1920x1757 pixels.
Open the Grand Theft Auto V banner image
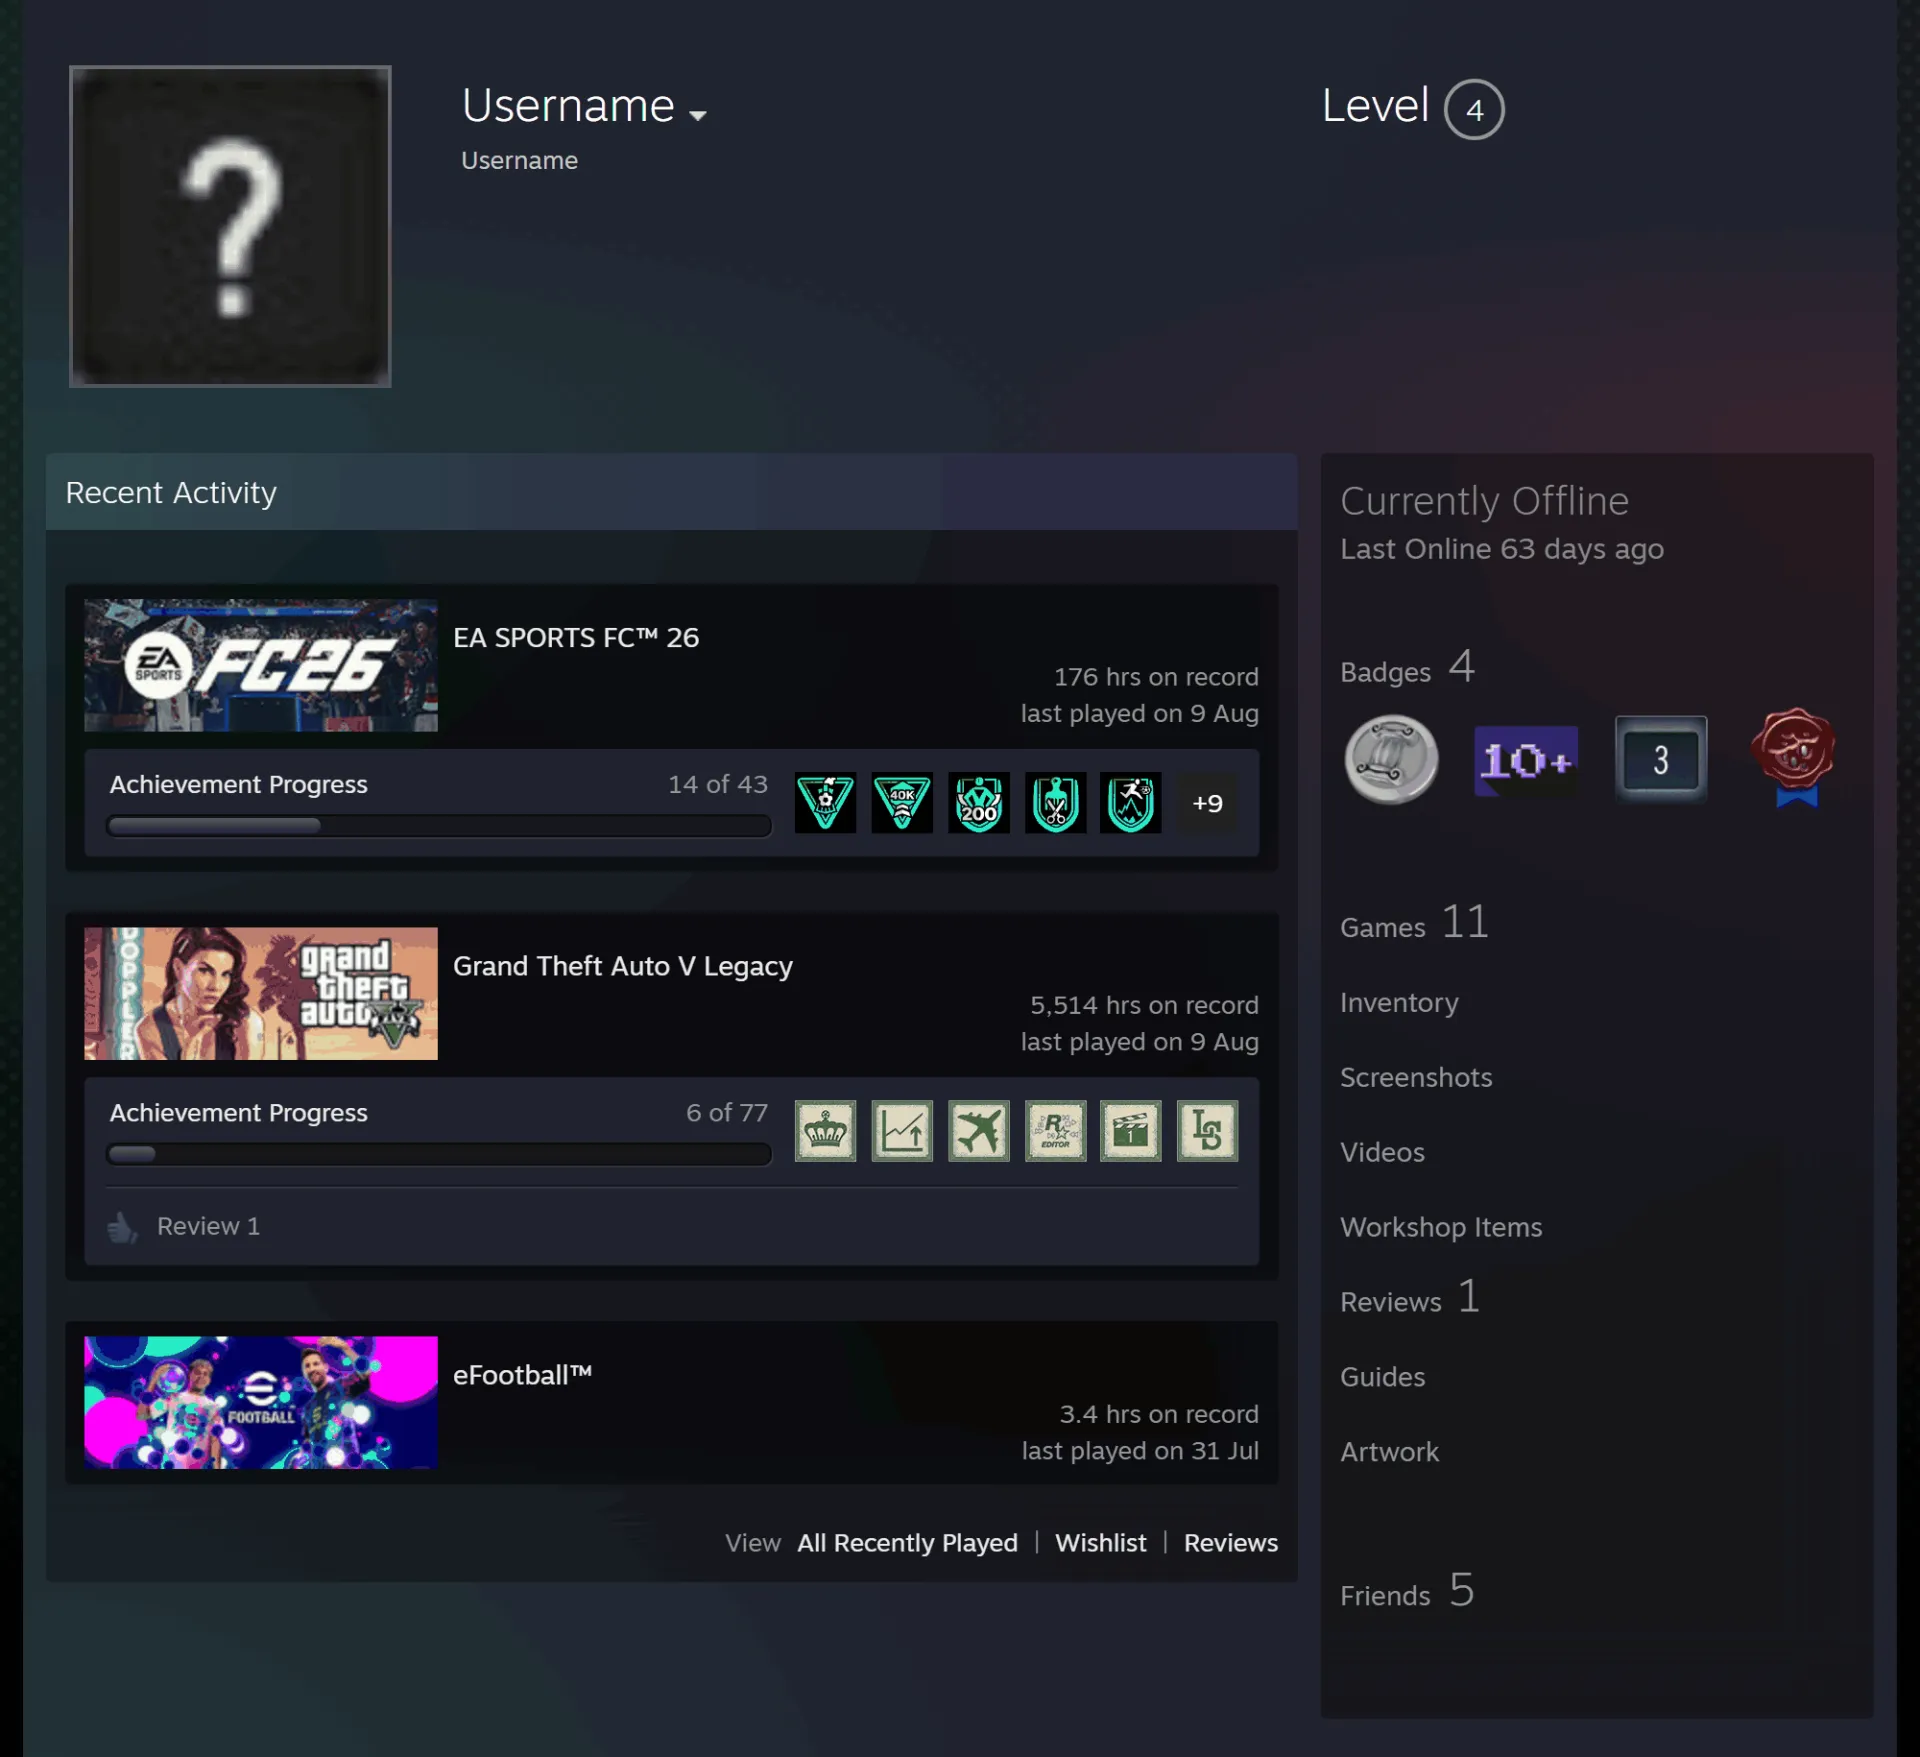pyautogui.click(x=261, y=993)
